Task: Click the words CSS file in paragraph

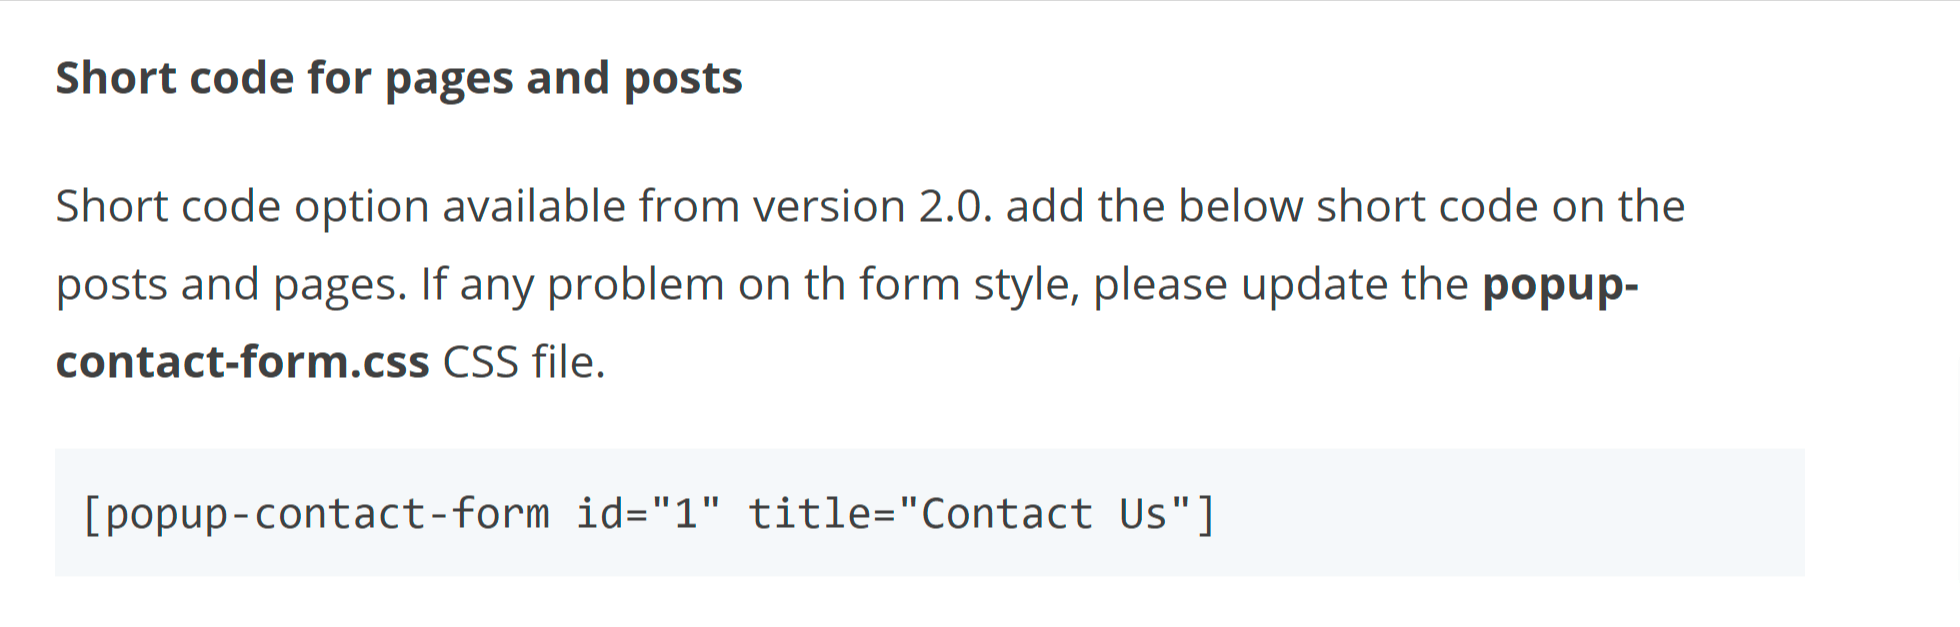Action: coord(524,361)
